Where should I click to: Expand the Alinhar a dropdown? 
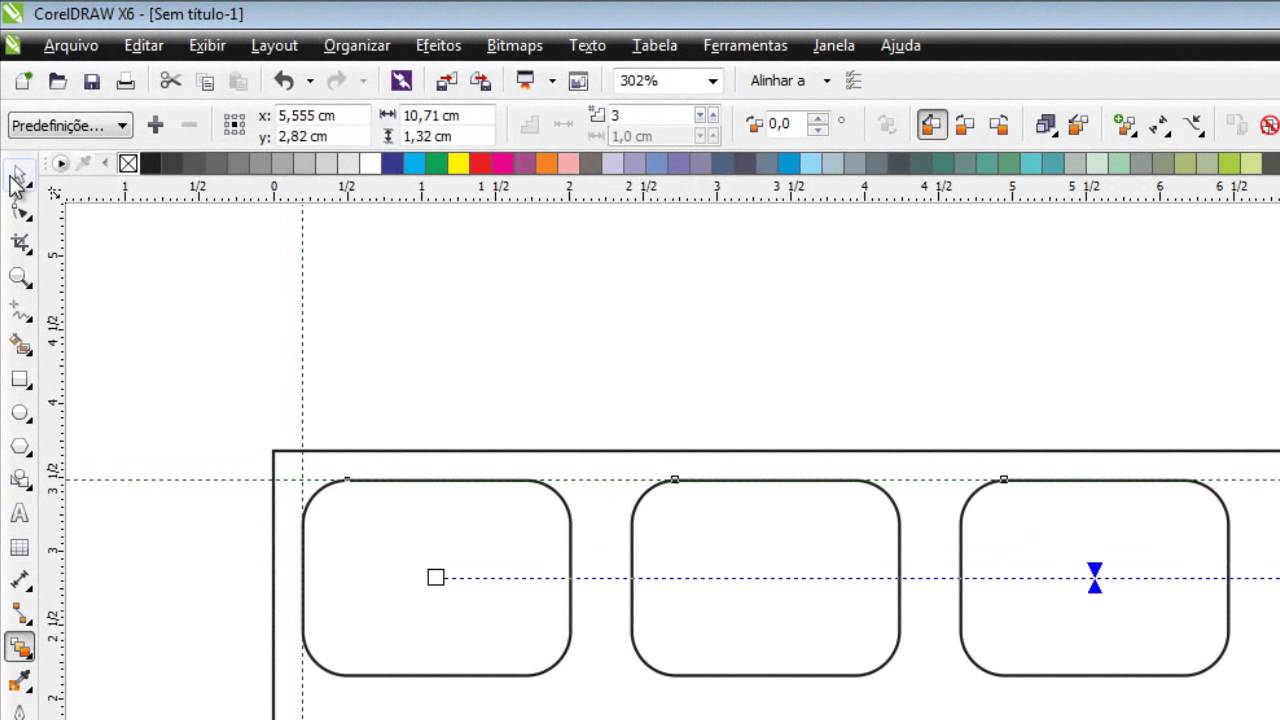tap(826, 81)
